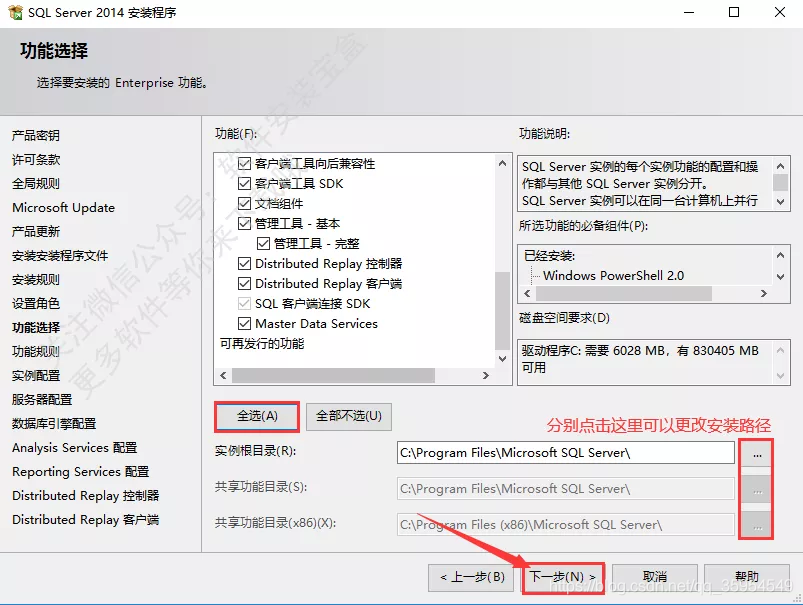Go back with 上一步(B) button
803x605 pixels.
pos(472,577)
